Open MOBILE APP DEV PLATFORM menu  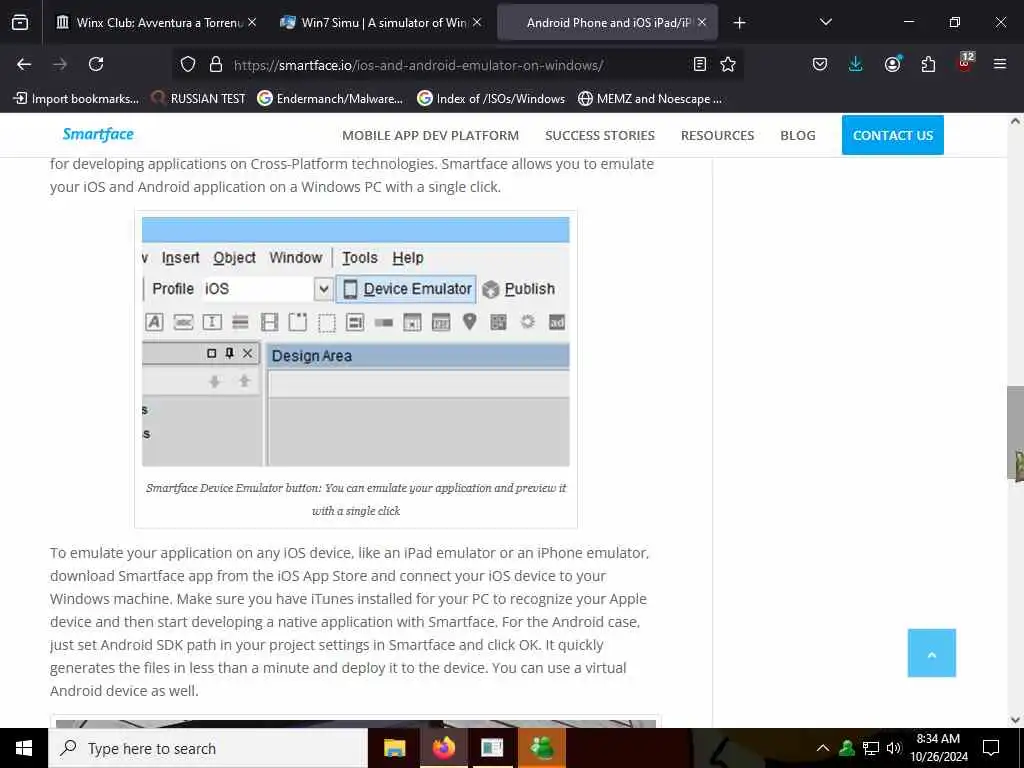(430, 135)
